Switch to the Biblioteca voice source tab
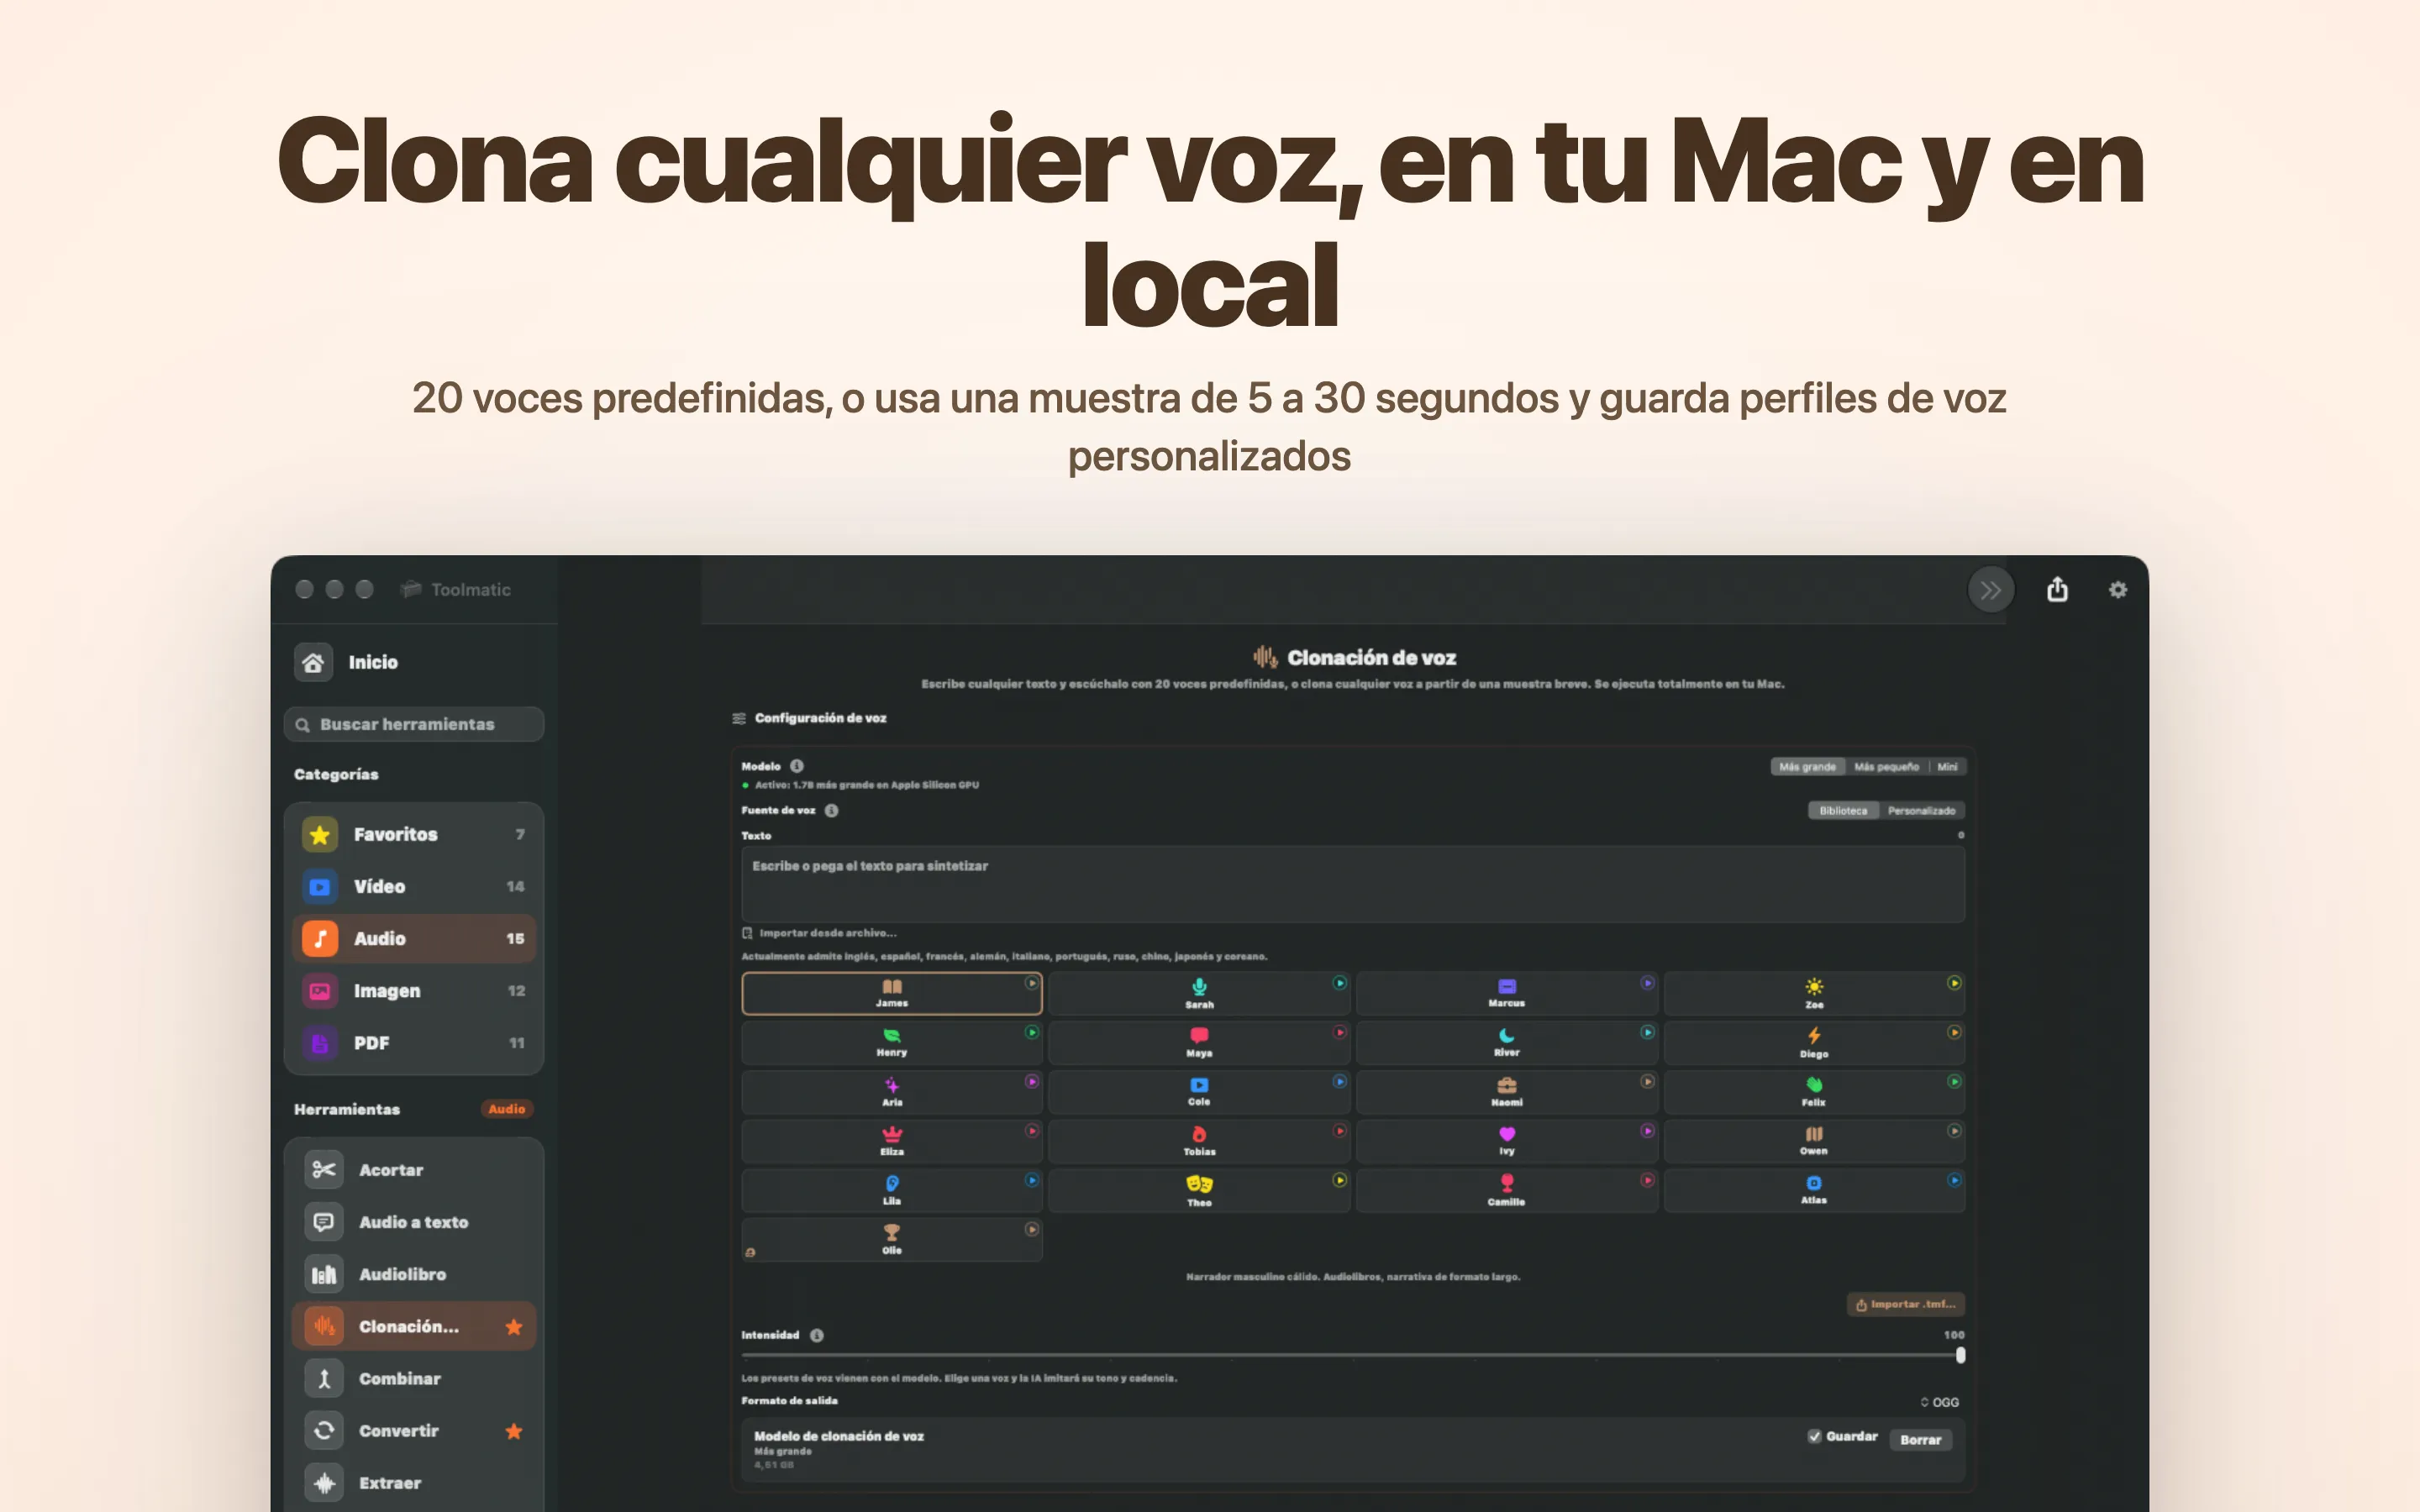Screen dimensions: 2420x1512 (x=1843, y=811)
